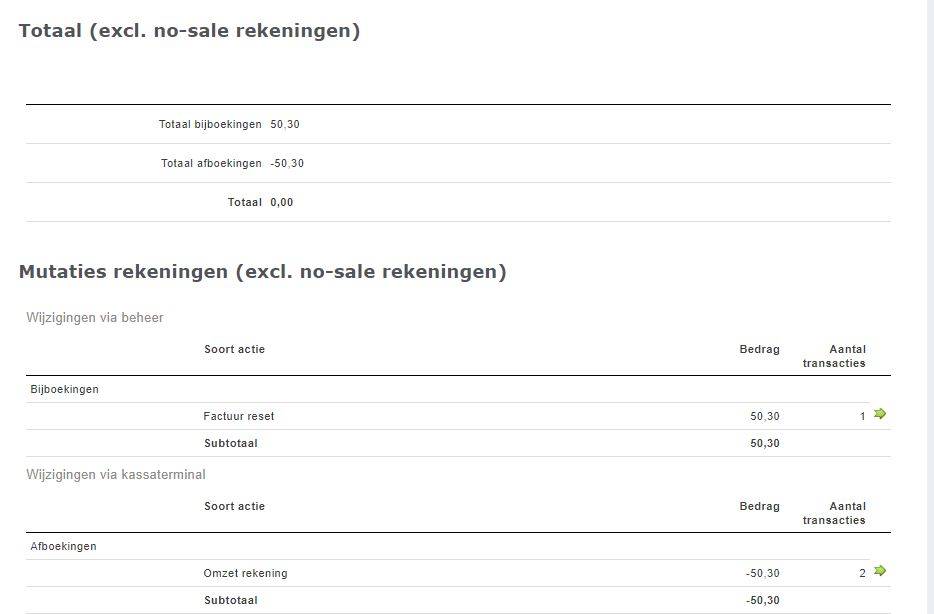Viewport: 934px width, 614px height.
Task: Click the Totaal afboekingen label
Action: [x=211, y=163]
